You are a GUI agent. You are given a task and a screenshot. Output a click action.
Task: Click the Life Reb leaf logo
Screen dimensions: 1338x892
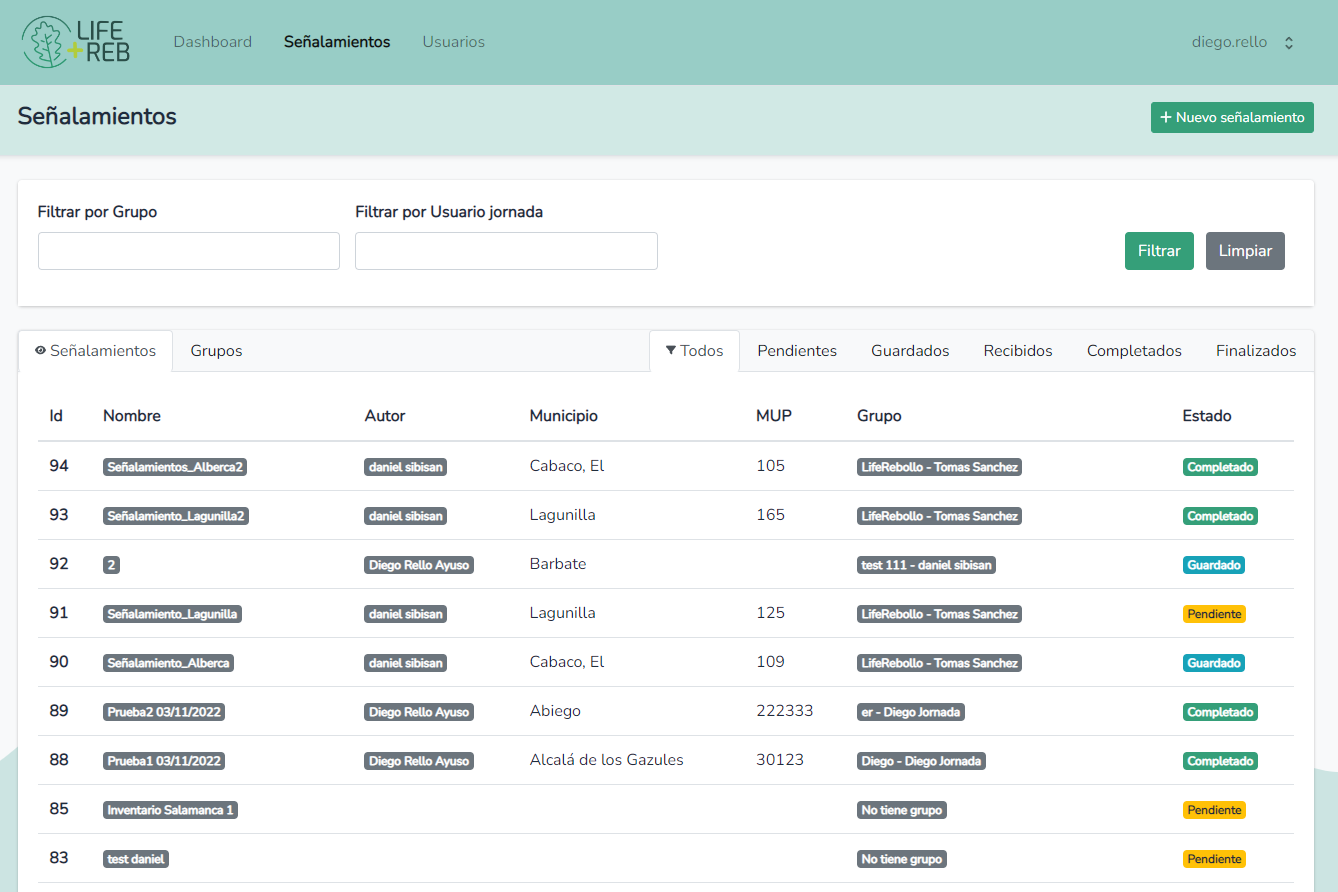click(x=76, y=42)
